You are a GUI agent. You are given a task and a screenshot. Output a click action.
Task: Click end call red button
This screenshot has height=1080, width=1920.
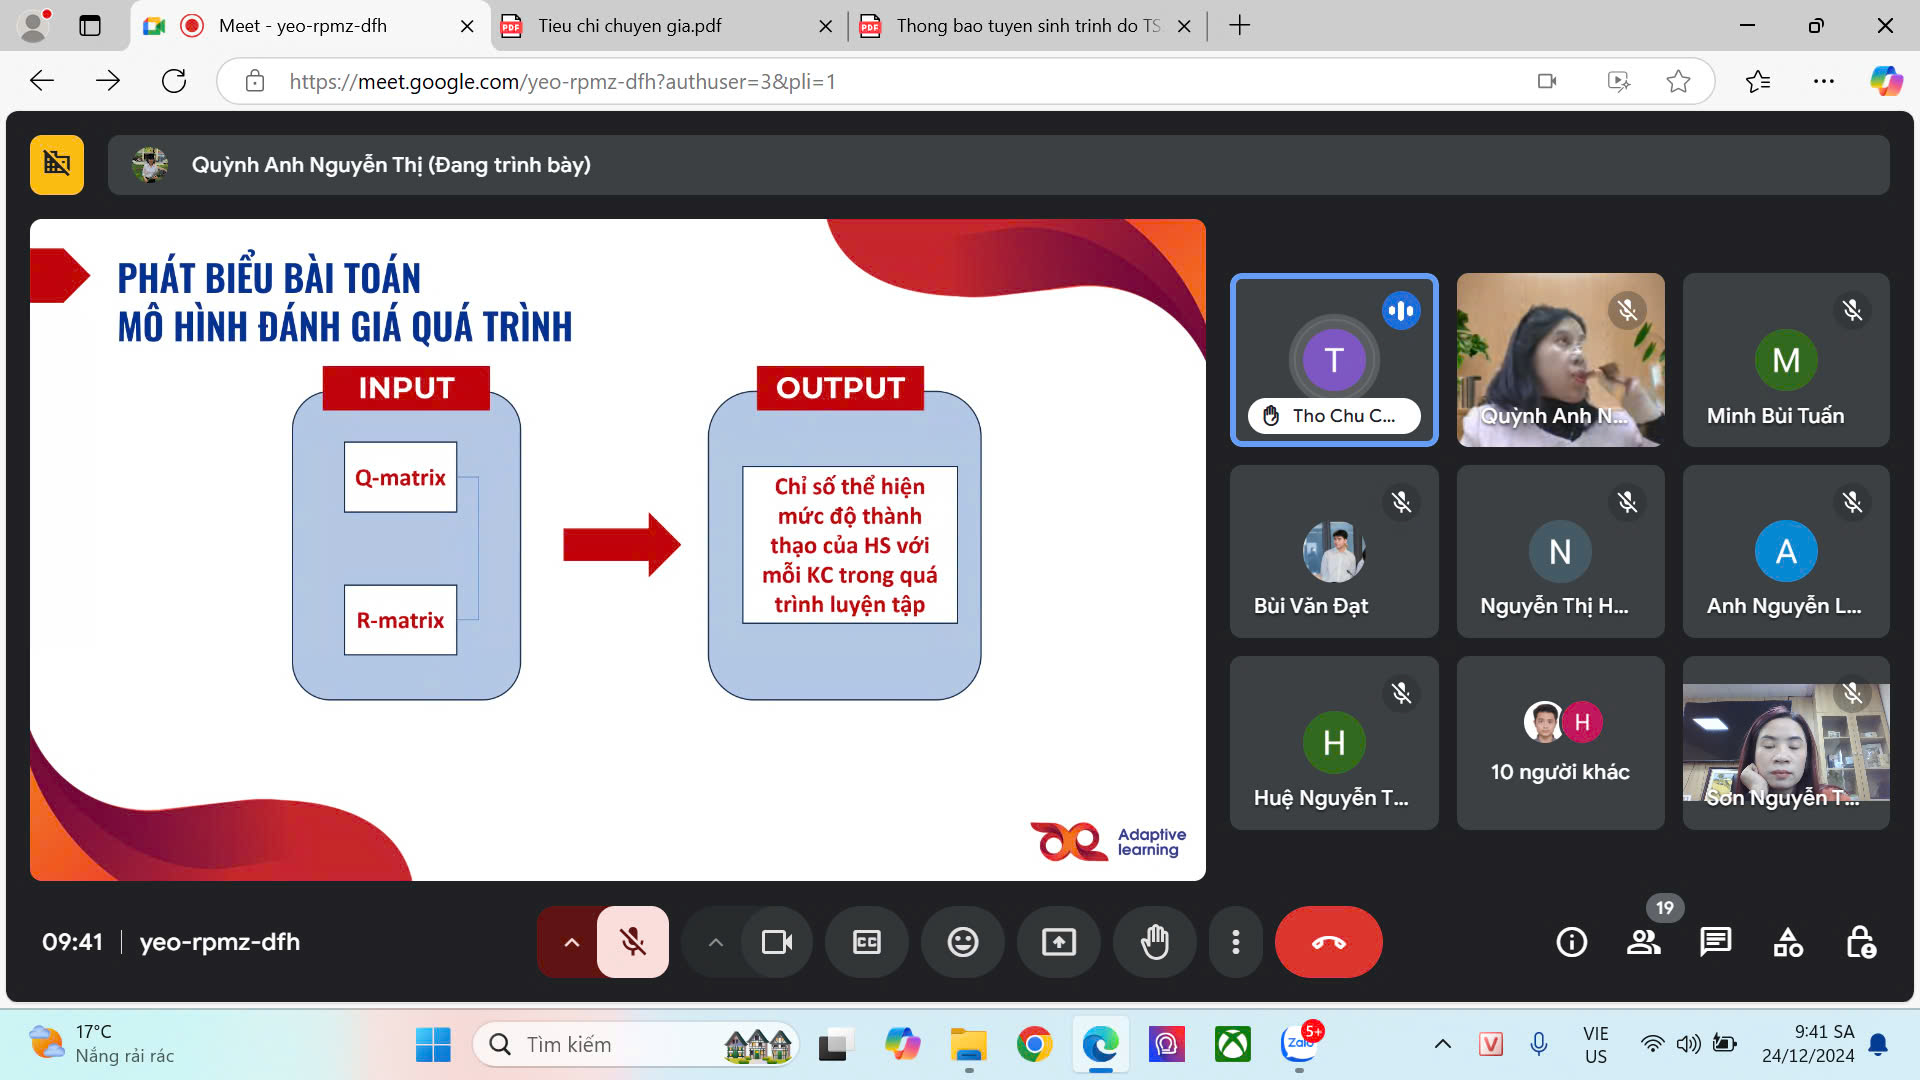(1329, 940)
